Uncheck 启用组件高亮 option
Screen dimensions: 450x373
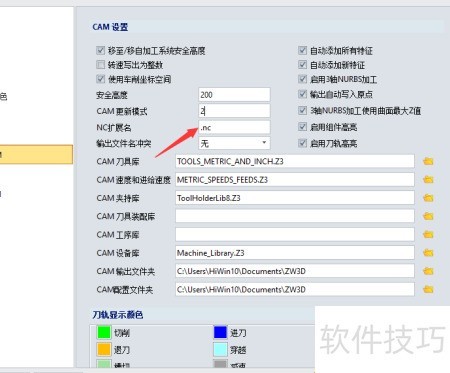coord(302,127)
